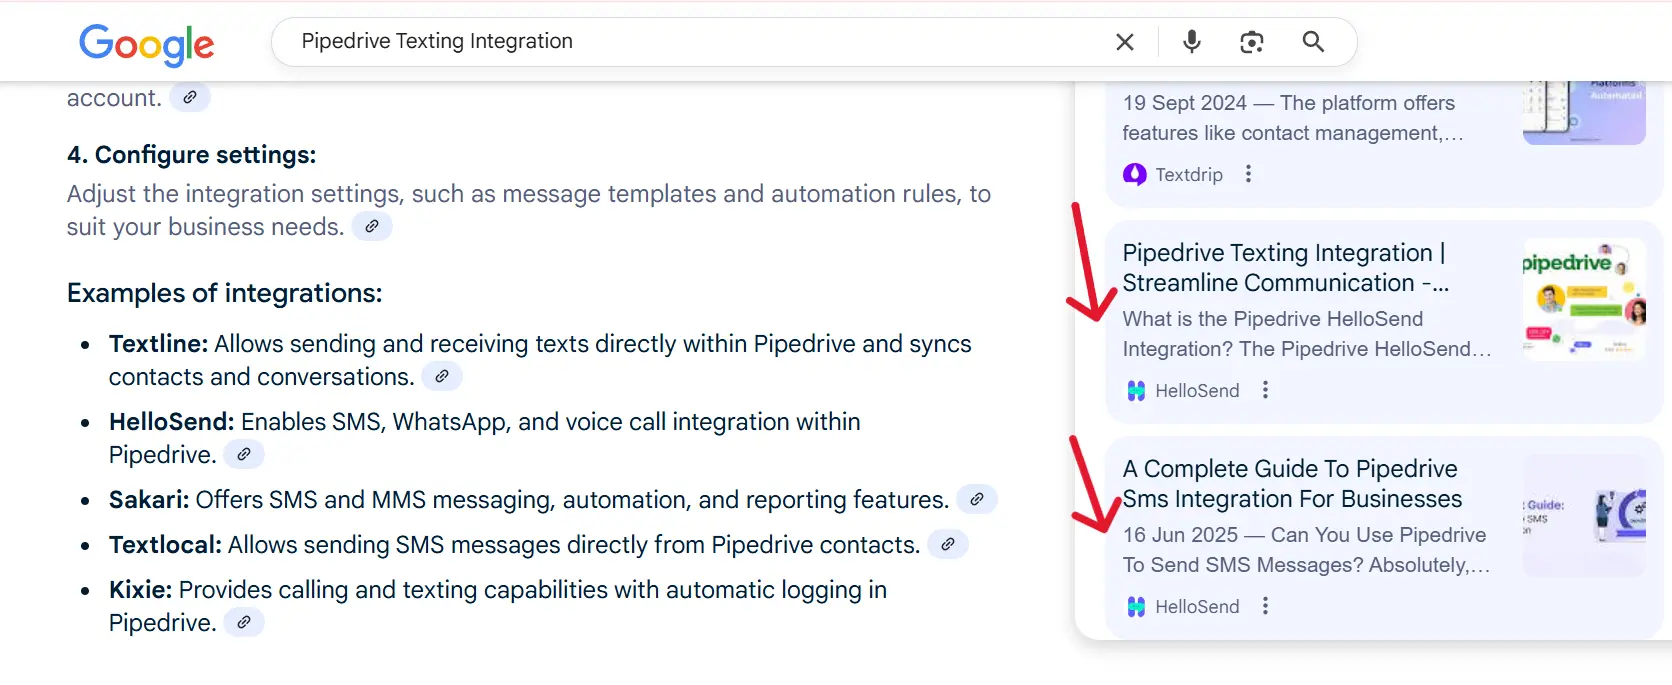Screen dimensions: 1672x685
Task: Open source link after HelloSend bullet
Action: (x=243, y=454)
